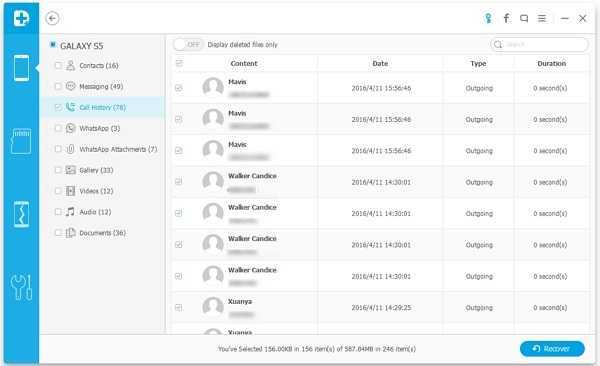
Task: Open the feedback chat icon
Action: [524, 18]
